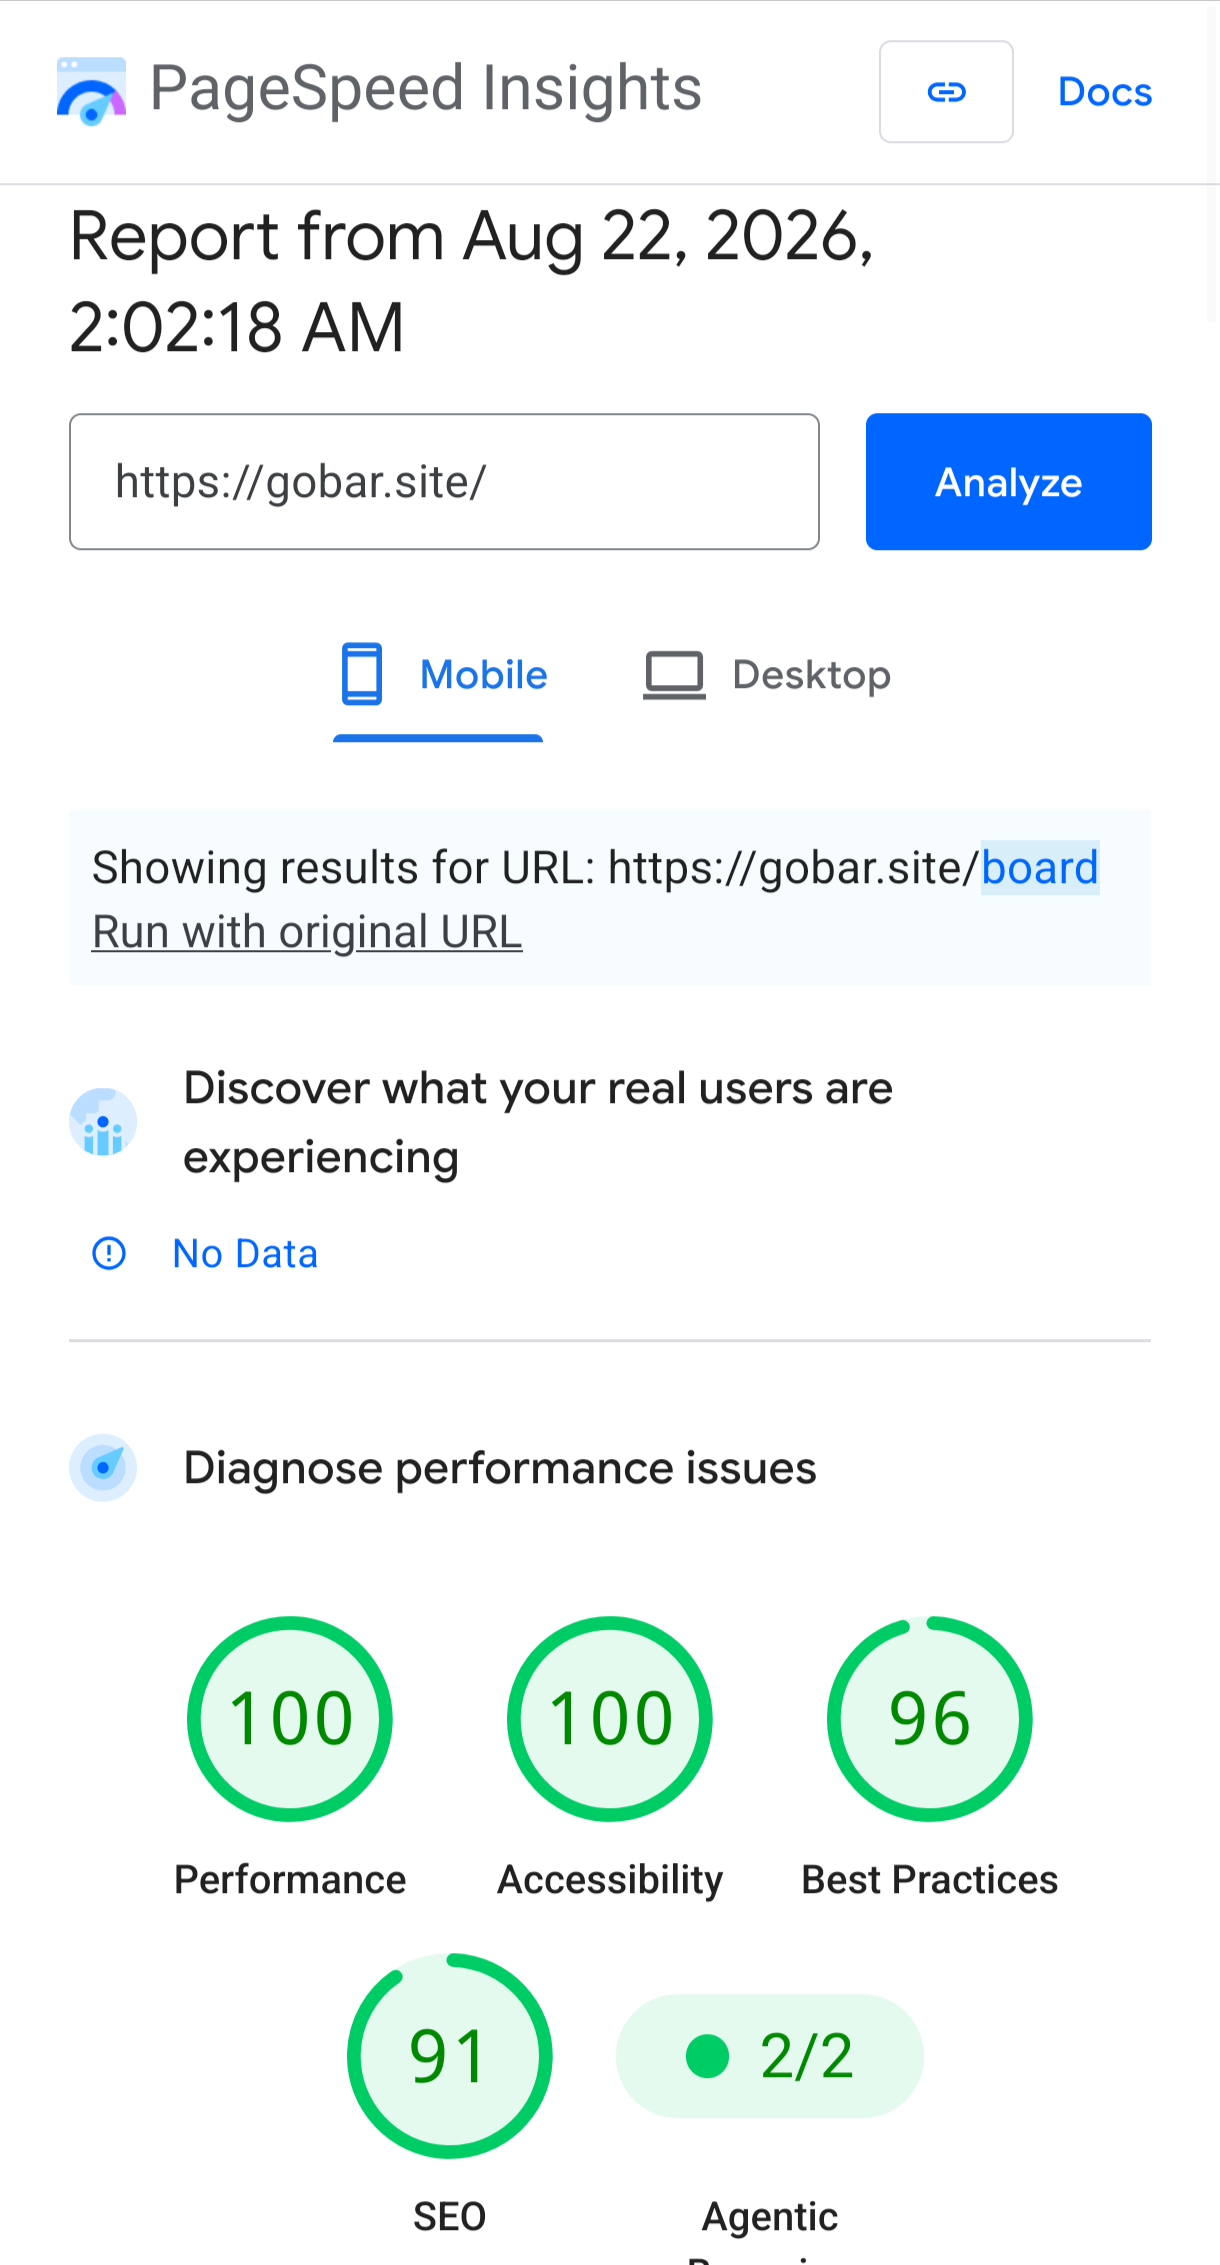Click the blue Analyze button

[x=1009, y=482]
